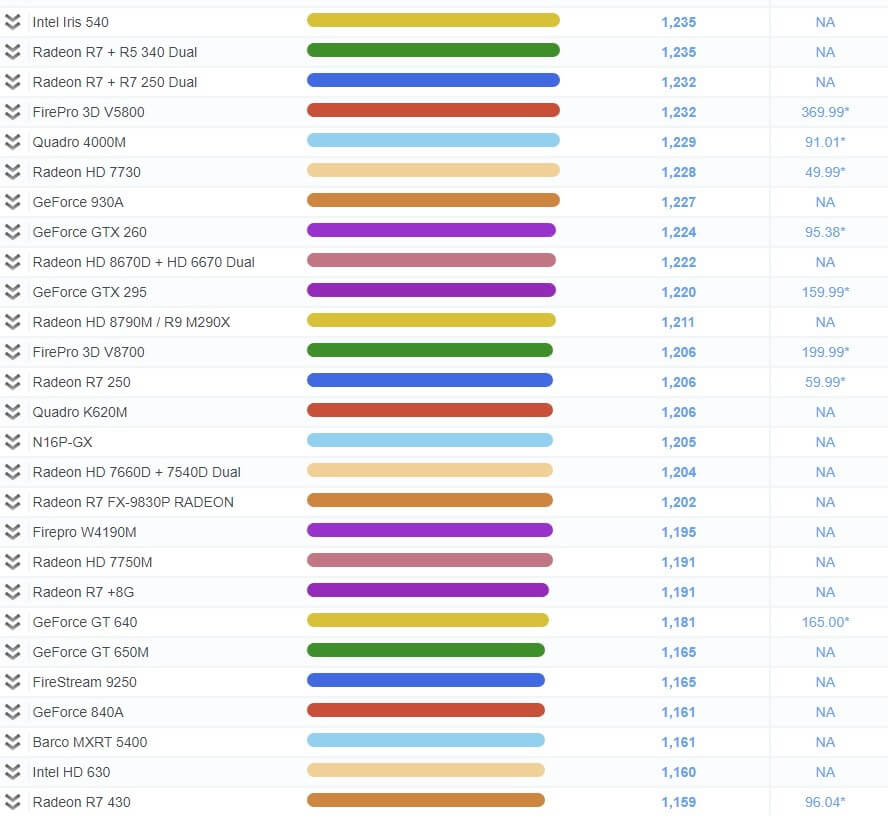Click score 1,205 for N16P-GX

[x=678, y=442]
